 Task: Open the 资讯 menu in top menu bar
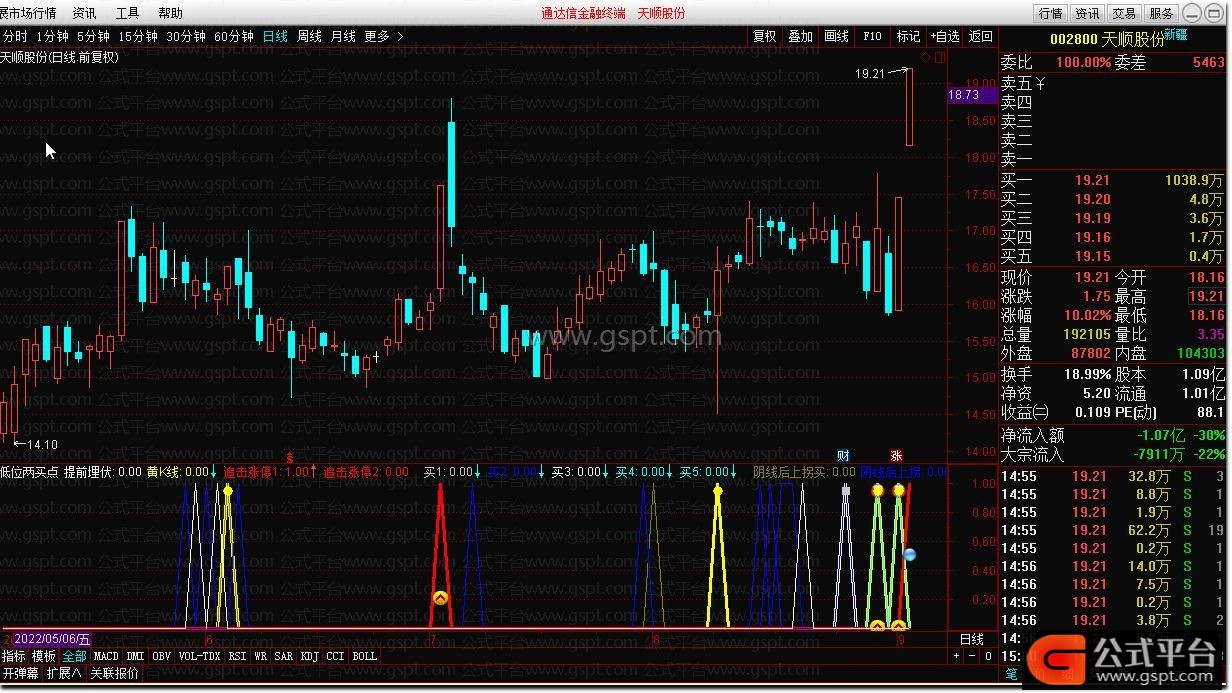click(85, 13)
